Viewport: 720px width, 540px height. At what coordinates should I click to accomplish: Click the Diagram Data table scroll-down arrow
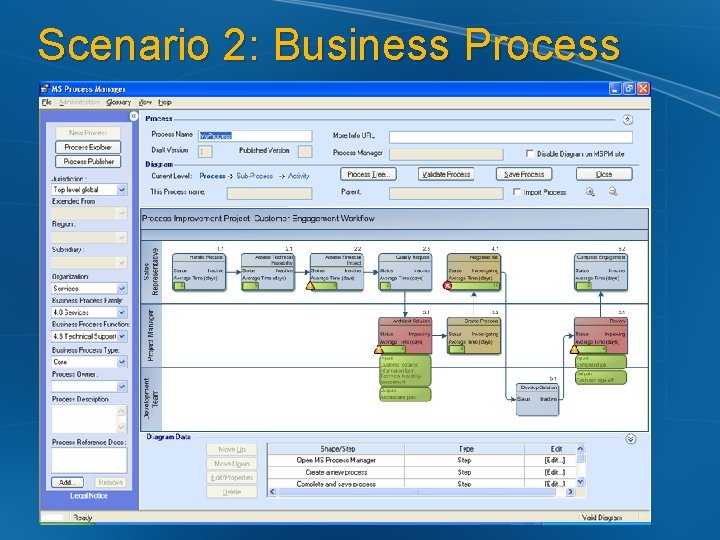580,482
